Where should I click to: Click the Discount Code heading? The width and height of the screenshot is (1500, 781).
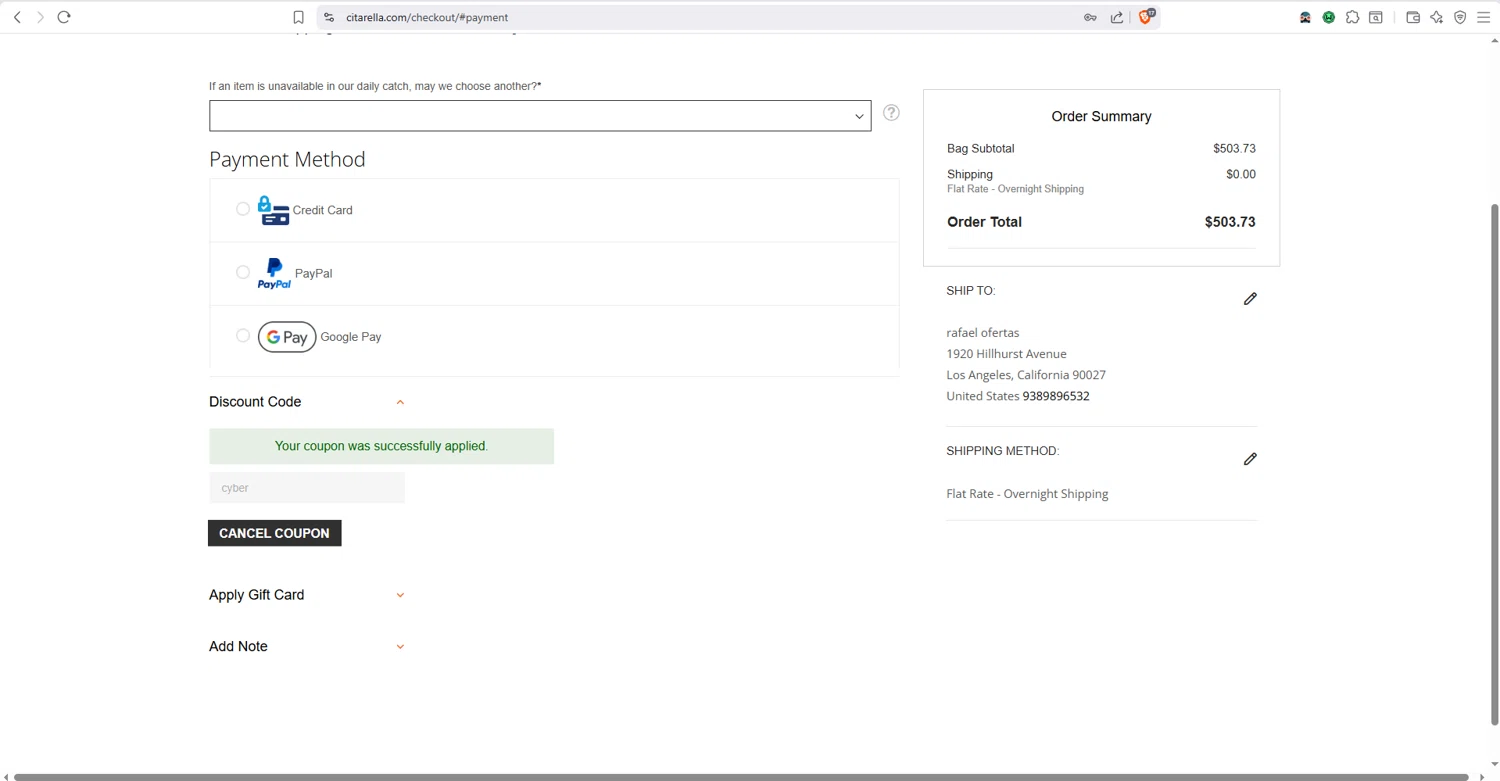pyautogui.click(x=255, y=402)
